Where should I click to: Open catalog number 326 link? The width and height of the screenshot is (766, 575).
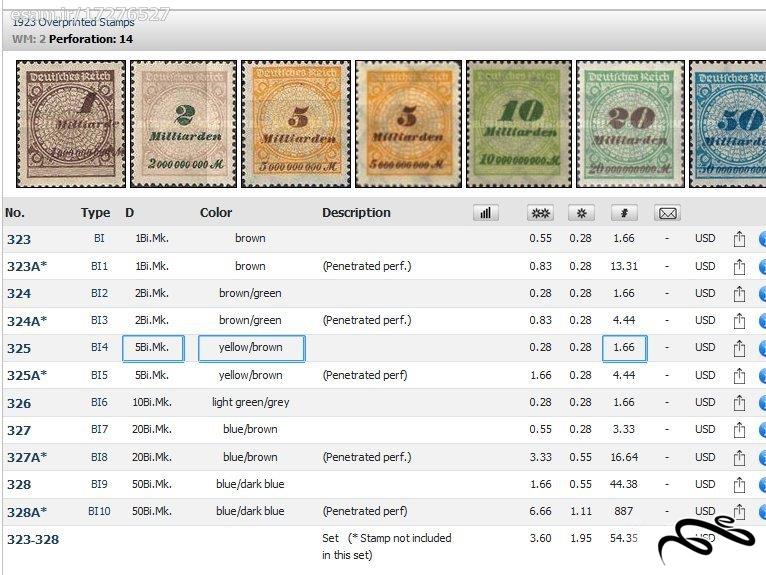pos(19,403)
